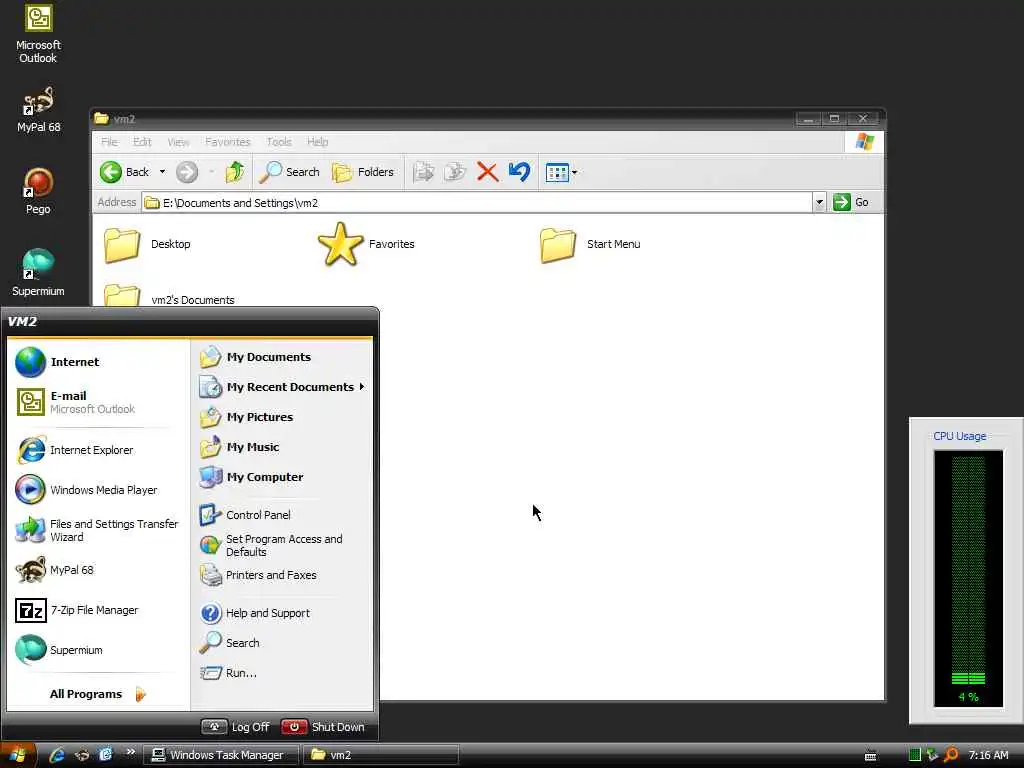Open Set Program Access and Defaults

(x=281, y=545)
